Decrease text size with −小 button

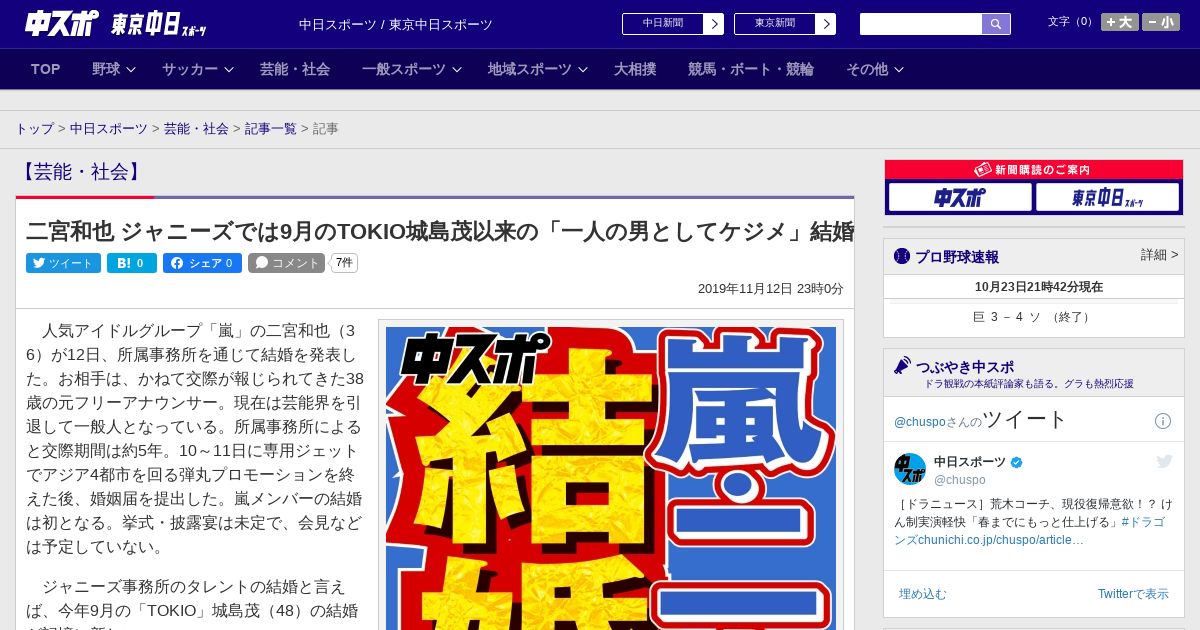(1161, 22)
